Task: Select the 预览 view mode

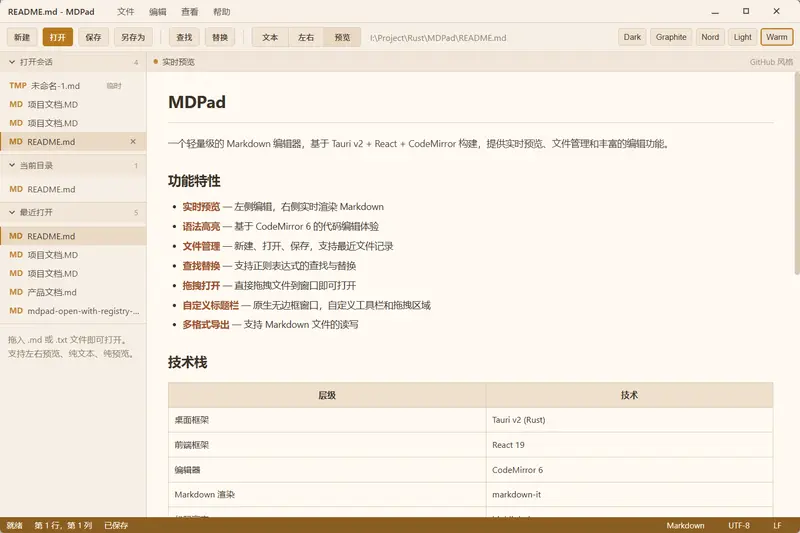Action: [342, 37]
